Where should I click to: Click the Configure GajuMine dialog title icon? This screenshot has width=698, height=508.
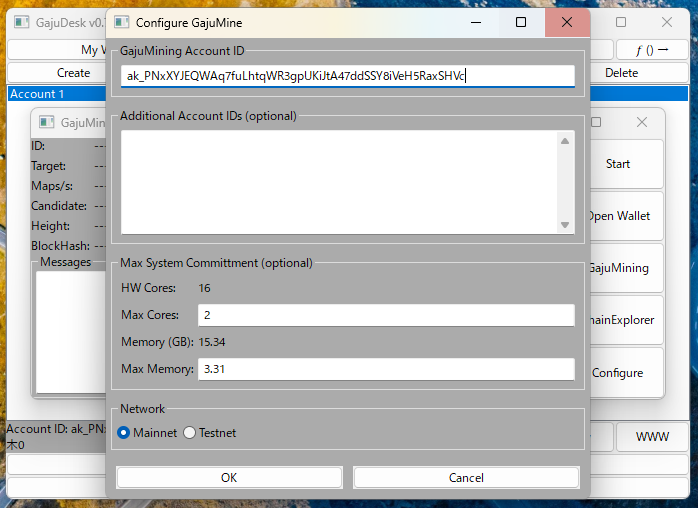[x=122, y=22]
